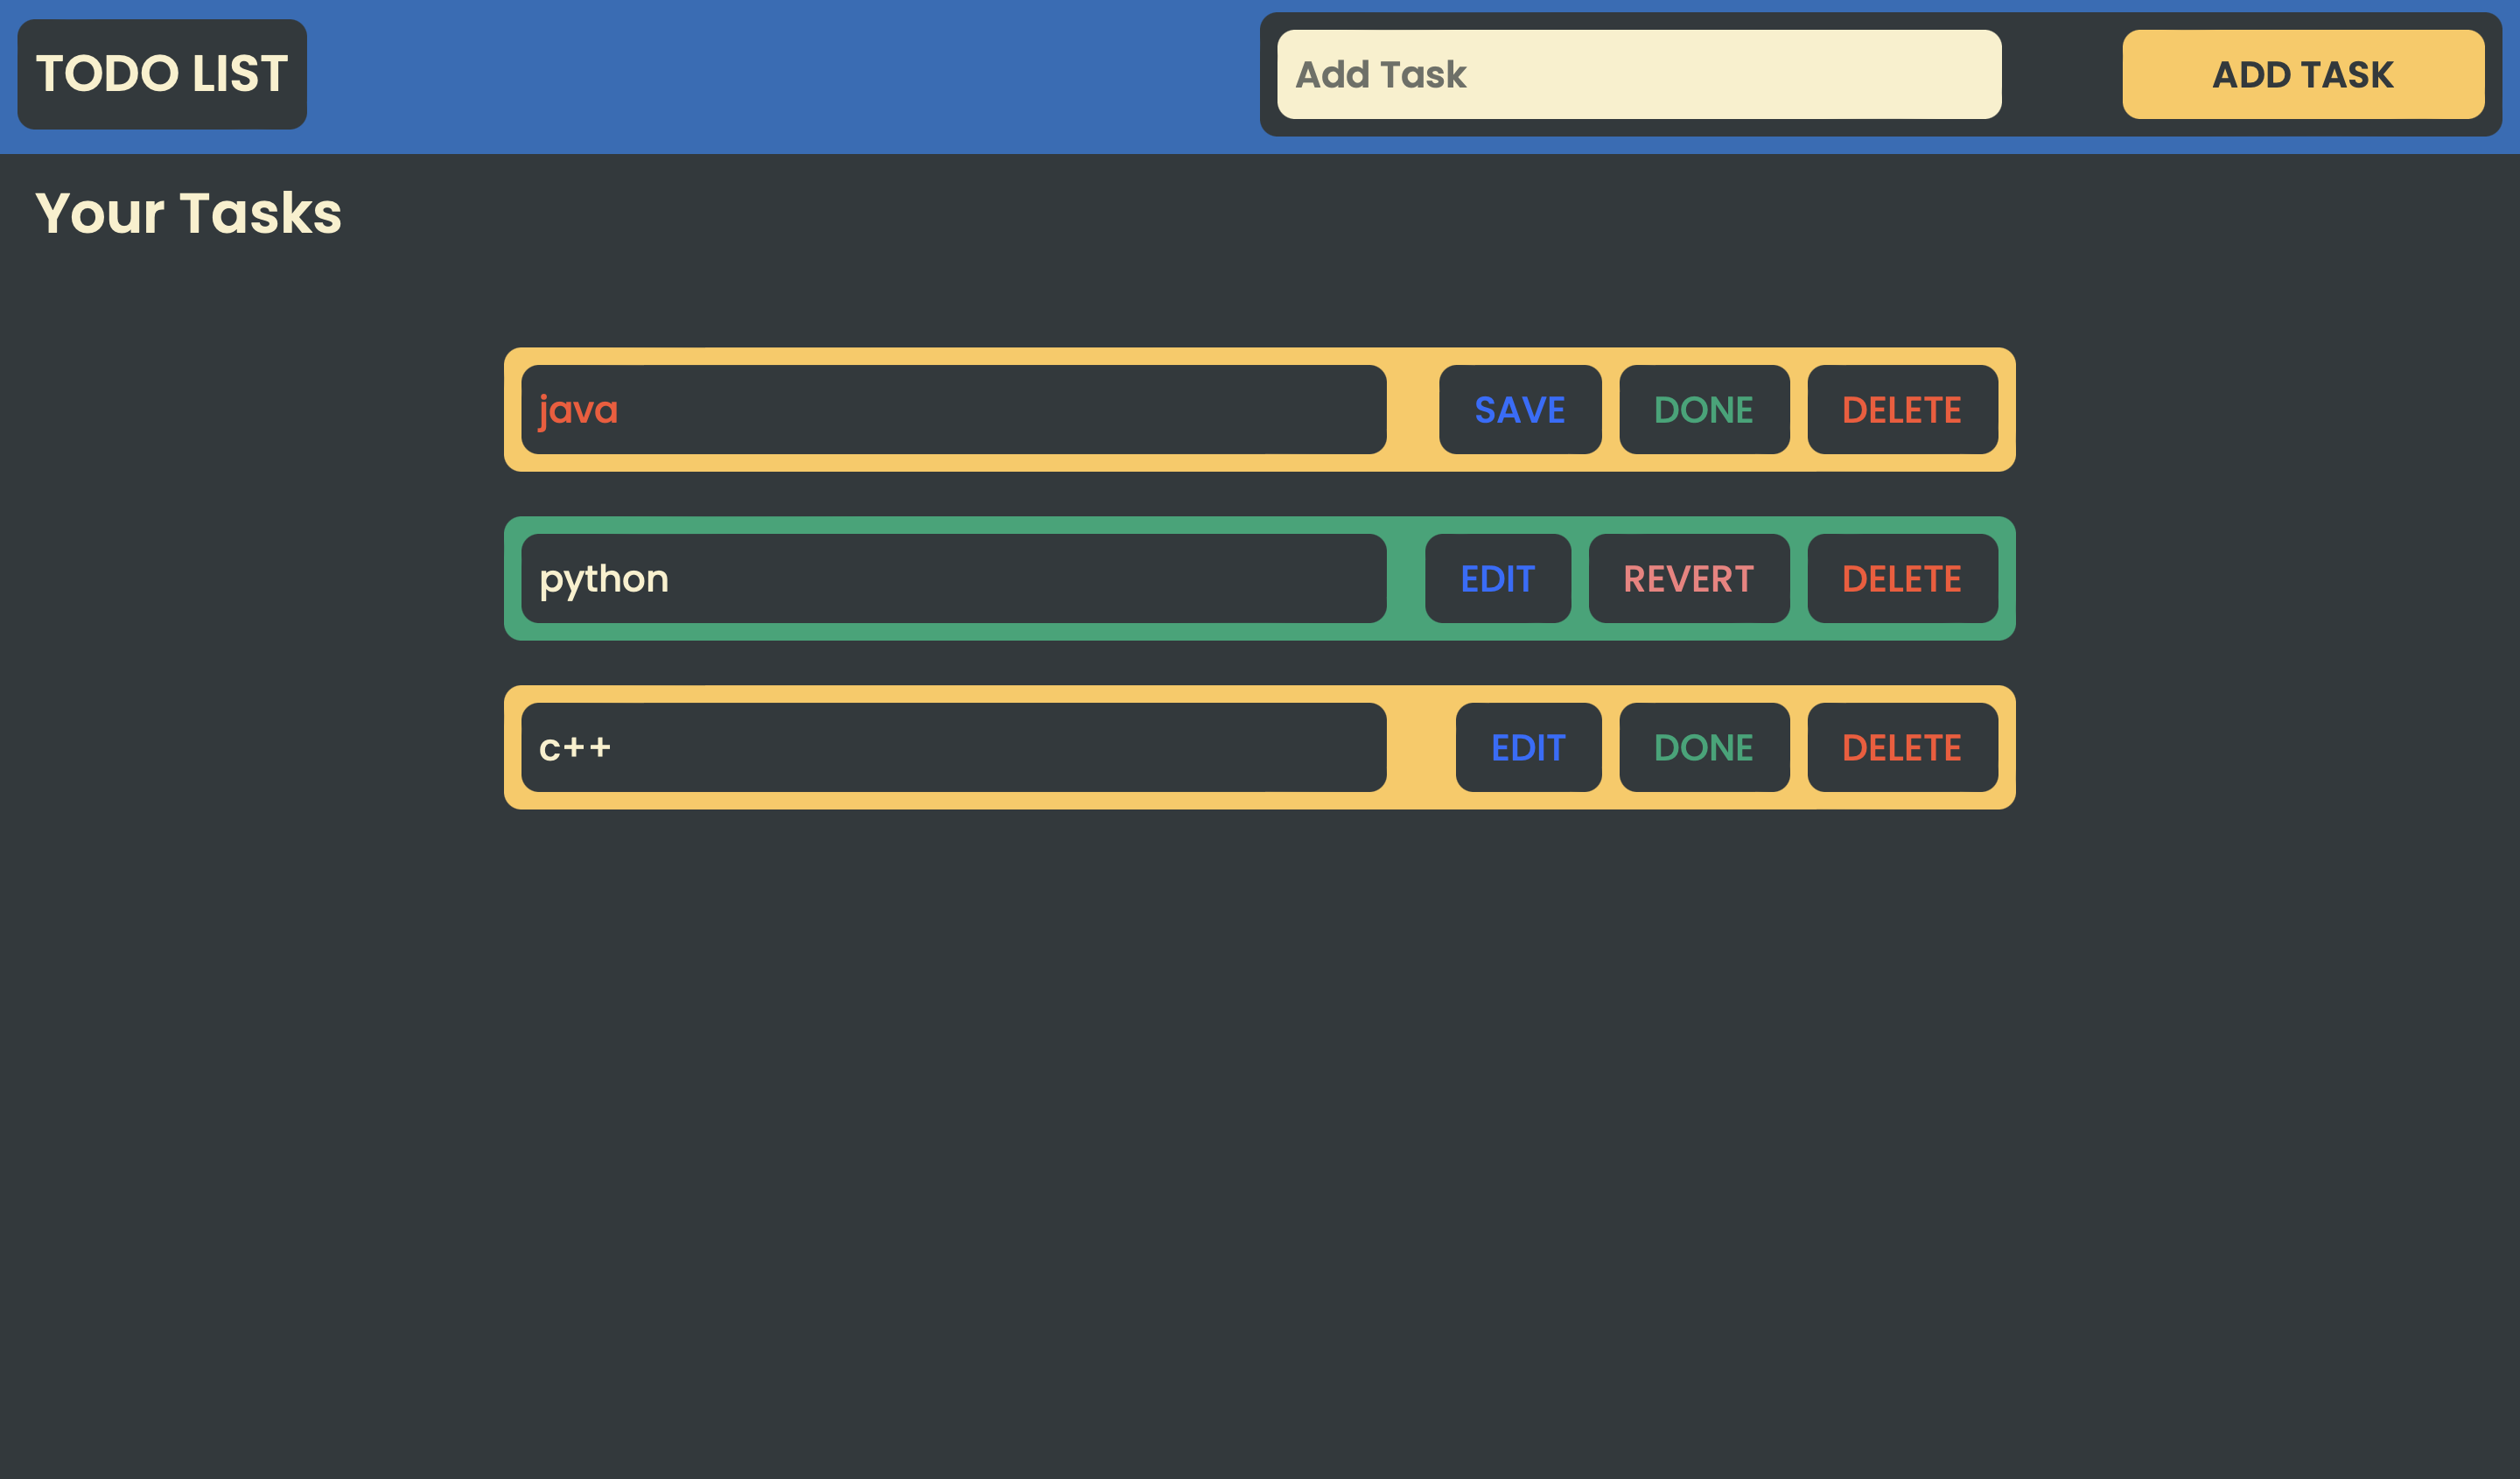The image size is (2520, 1479).
Task: Delete the c++ task
Action: click(x=1901, y=747)
